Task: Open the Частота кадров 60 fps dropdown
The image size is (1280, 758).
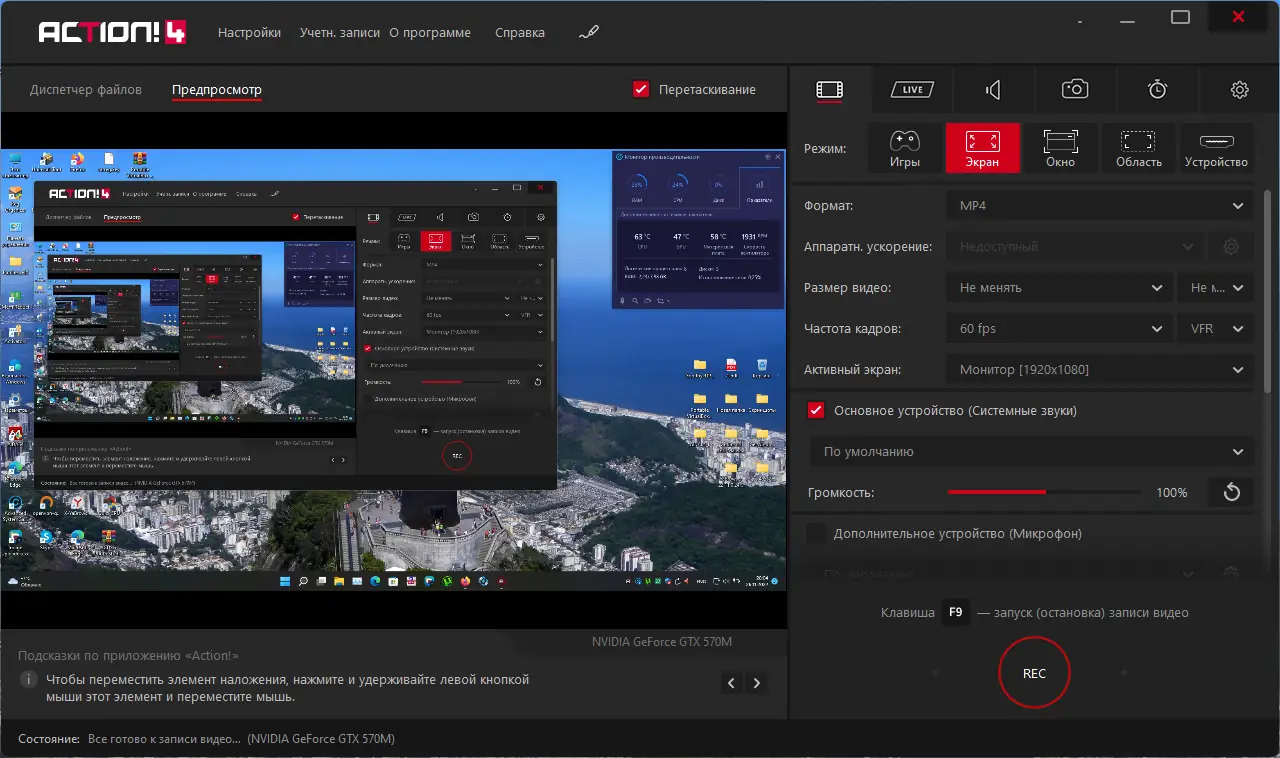Action: (x=1059, y=328)
